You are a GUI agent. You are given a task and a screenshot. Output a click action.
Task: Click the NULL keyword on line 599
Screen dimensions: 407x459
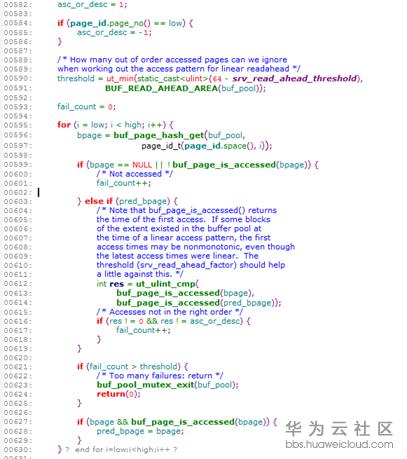[x=142, y=165]
